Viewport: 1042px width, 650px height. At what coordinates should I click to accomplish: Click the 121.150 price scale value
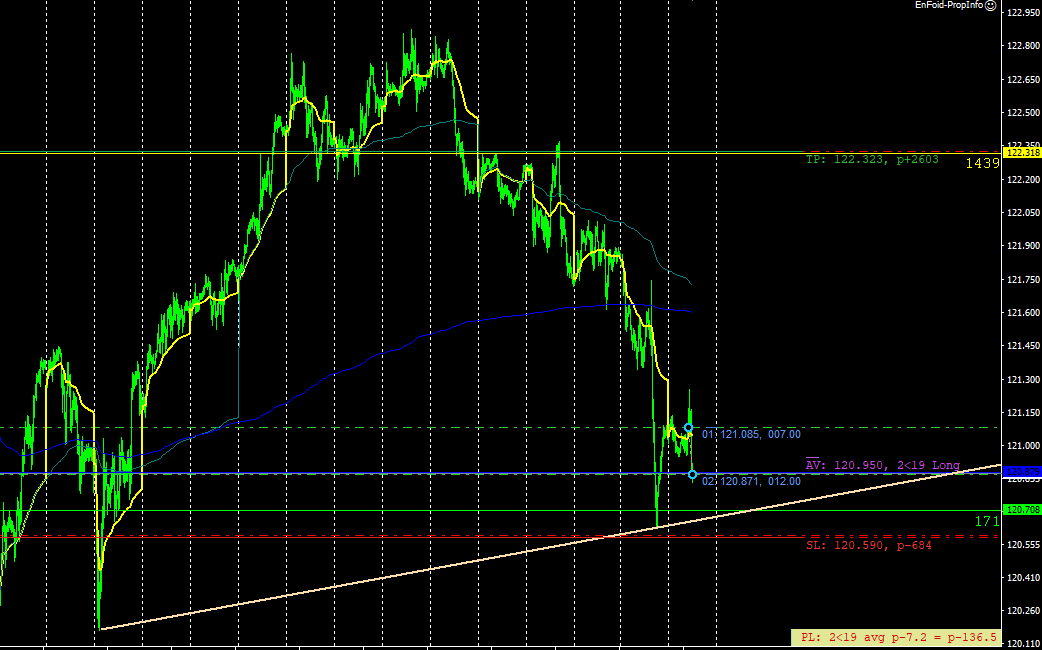(1024, 413)
